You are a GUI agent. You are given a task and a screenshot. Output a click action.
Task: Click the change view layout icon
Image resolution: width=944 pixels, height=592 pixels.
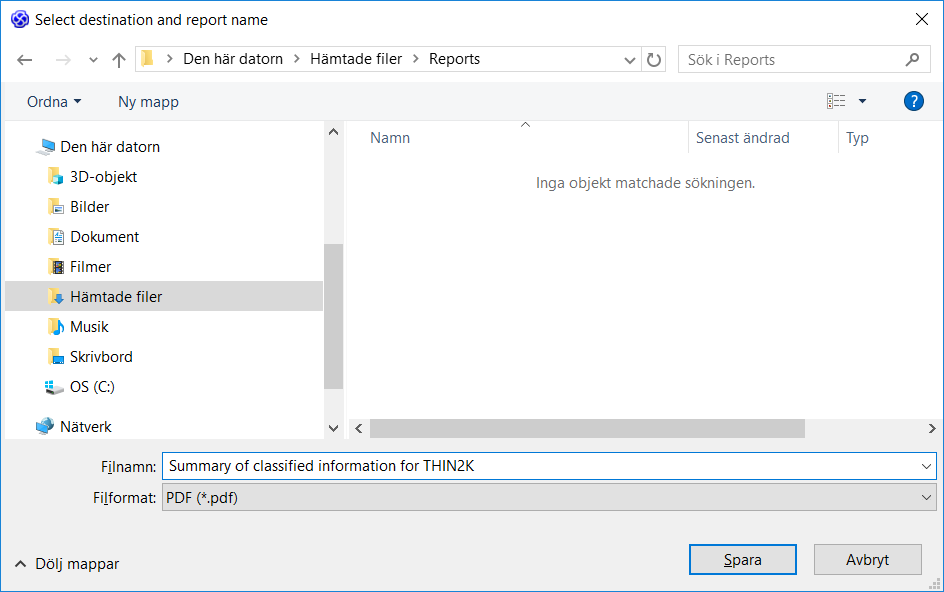point(836,101)
